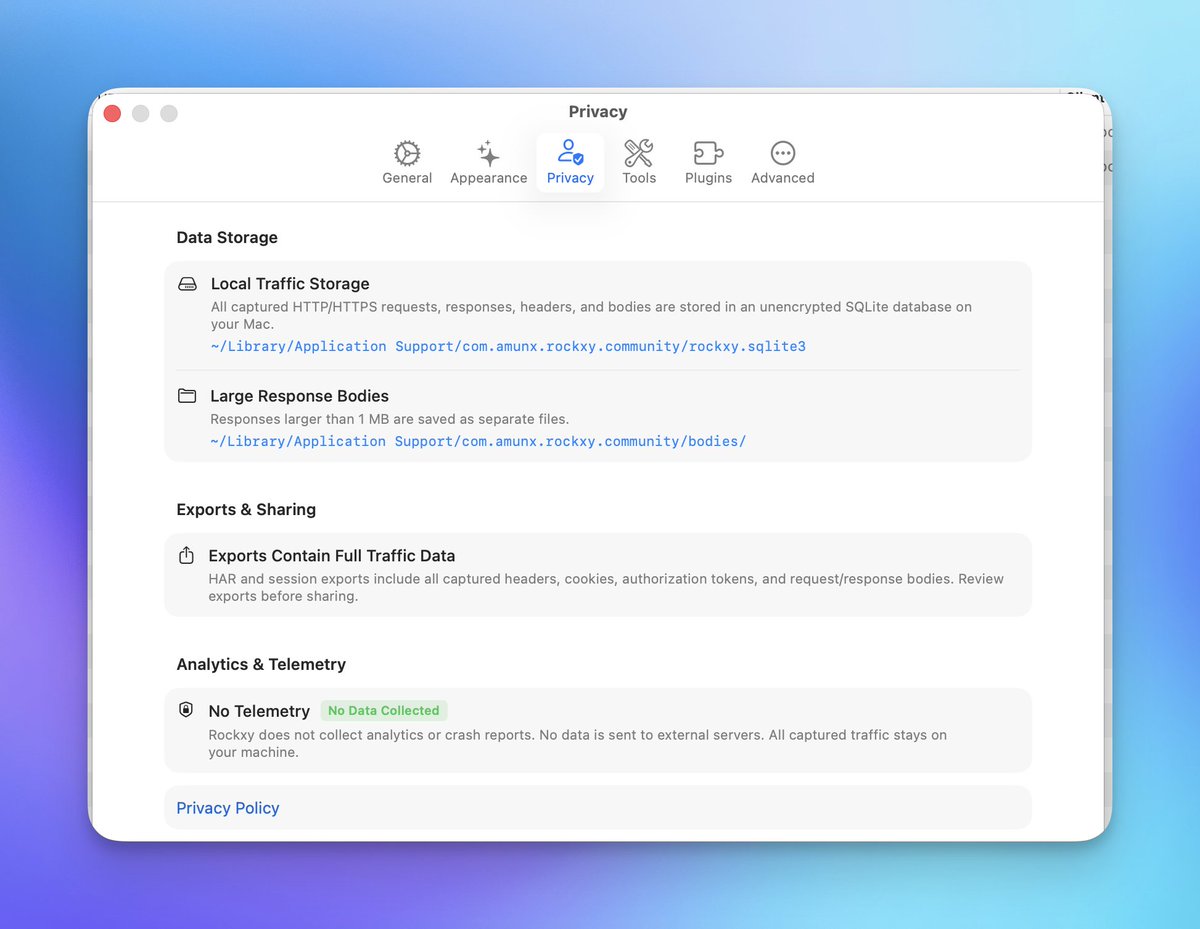Switch to the Plugins tab

pyautogui.click(x=708, y=163)
